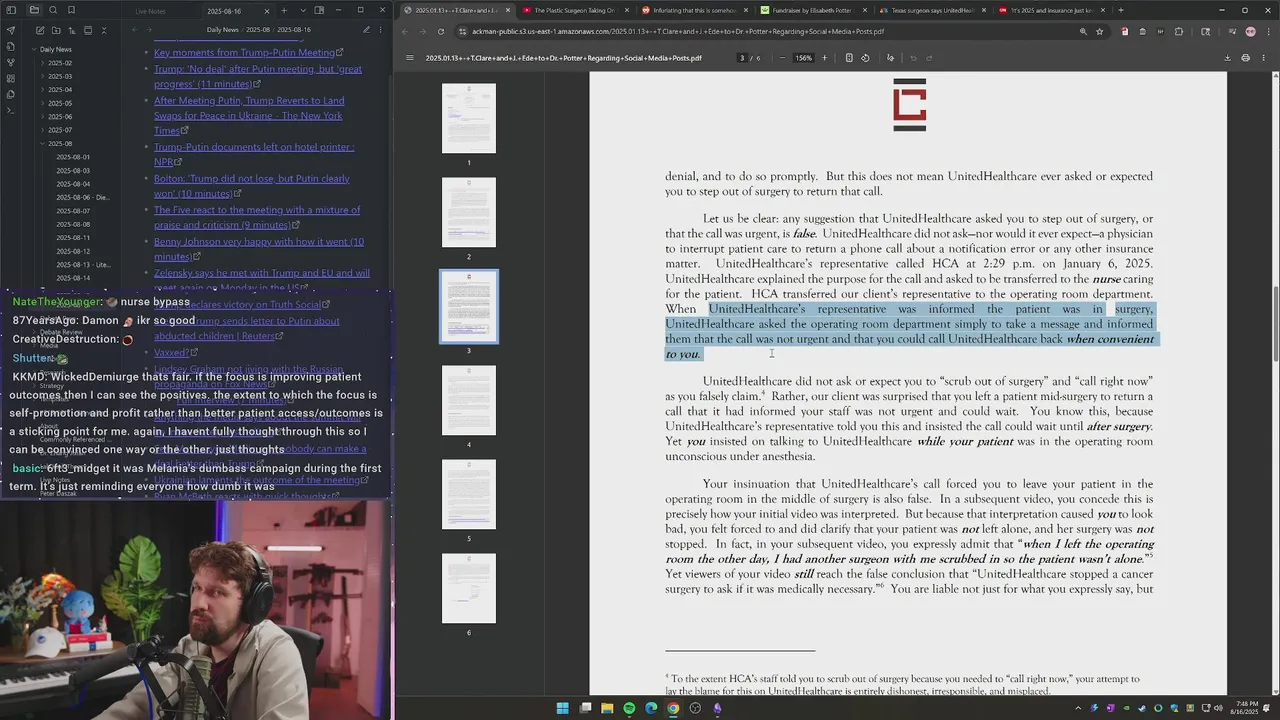The width and height of the screenshot is (1280, 720).
Task: Zoom out the PDF document
Action: pos(782,58)
